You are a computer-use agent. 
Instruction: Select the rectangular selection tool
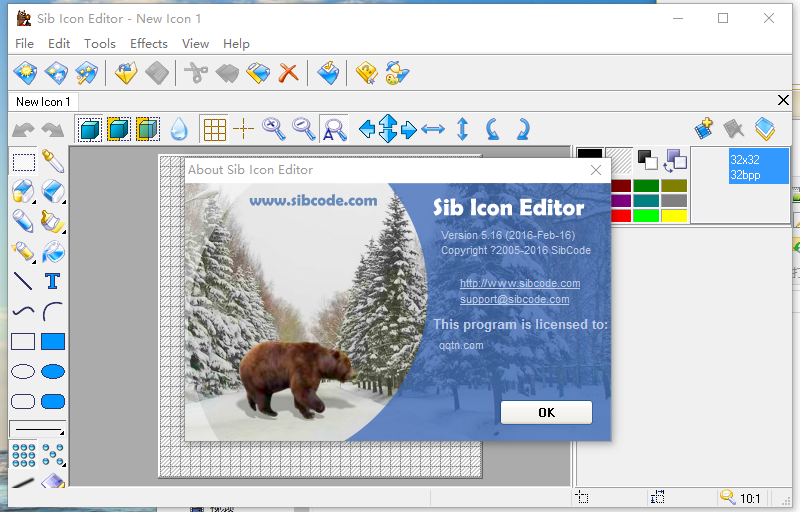[23, 161]
